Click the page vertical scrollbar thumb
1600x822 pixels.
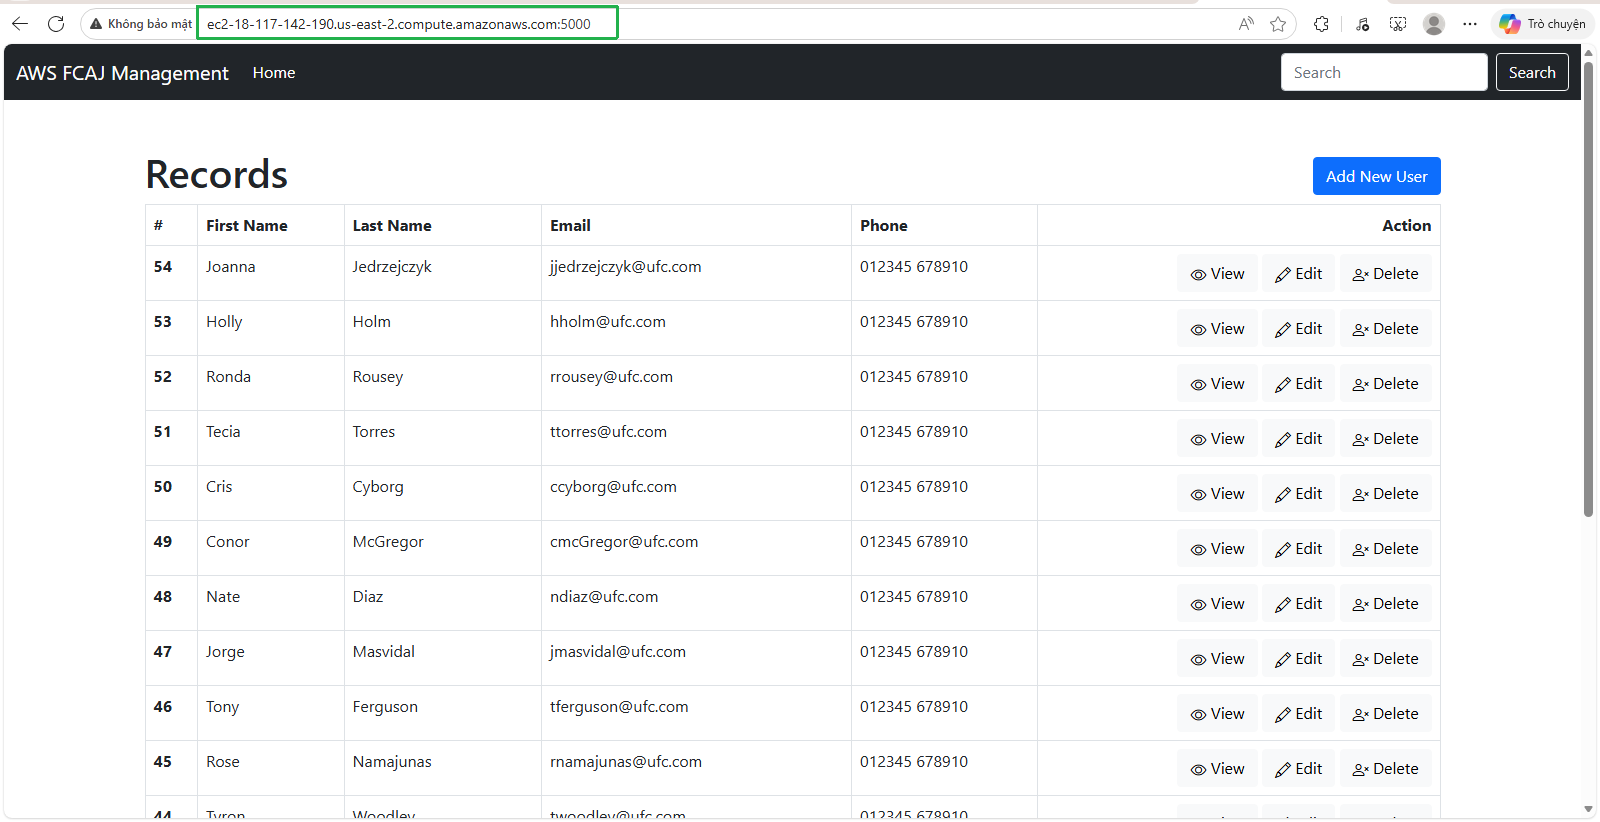(1588, 289)
